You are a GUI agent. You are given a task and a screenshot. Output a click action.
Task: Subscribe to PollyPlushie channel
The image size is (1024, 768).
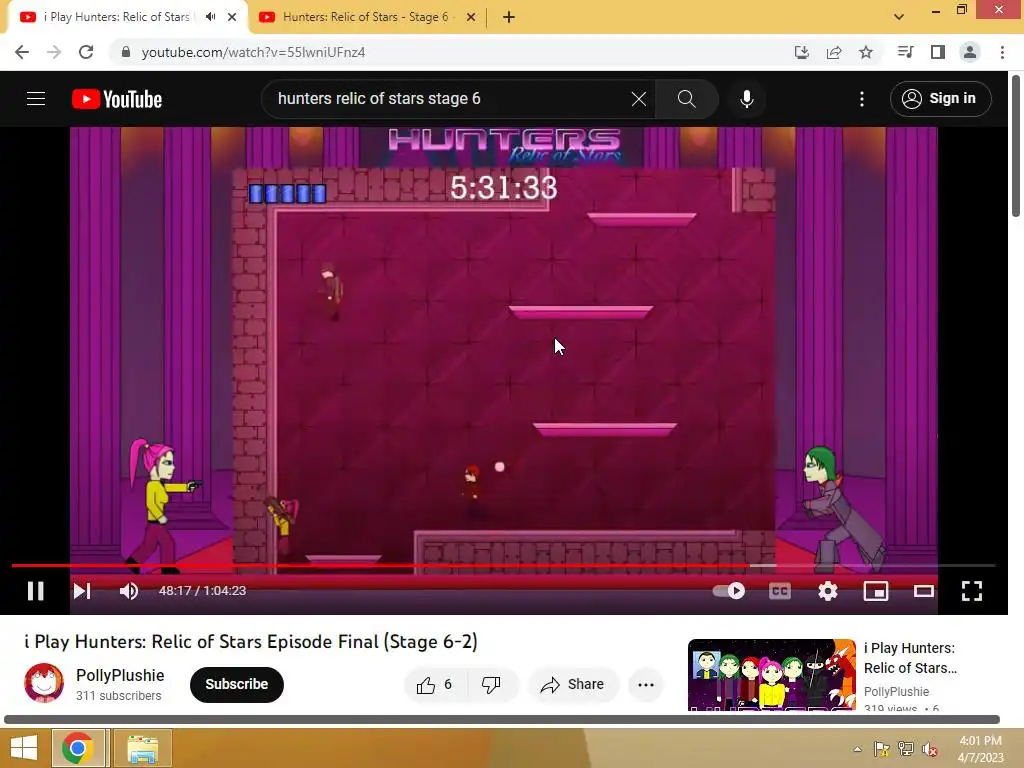(236, 684)
